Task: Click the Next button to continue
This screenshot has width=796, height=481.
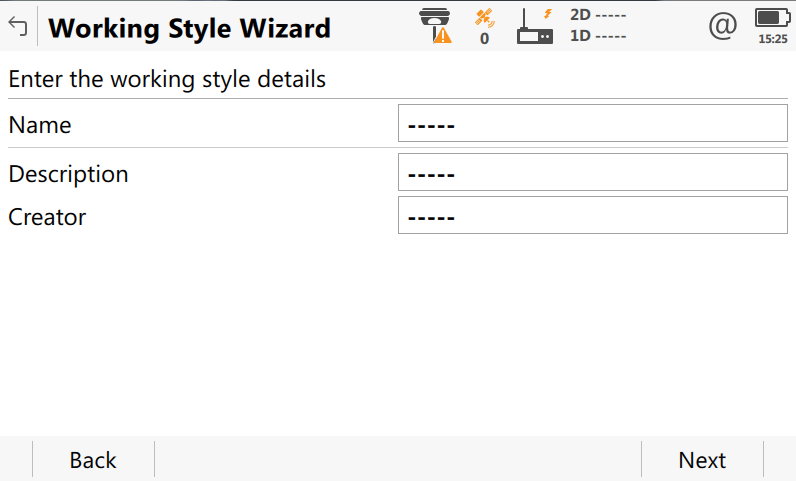Action: 702,460
